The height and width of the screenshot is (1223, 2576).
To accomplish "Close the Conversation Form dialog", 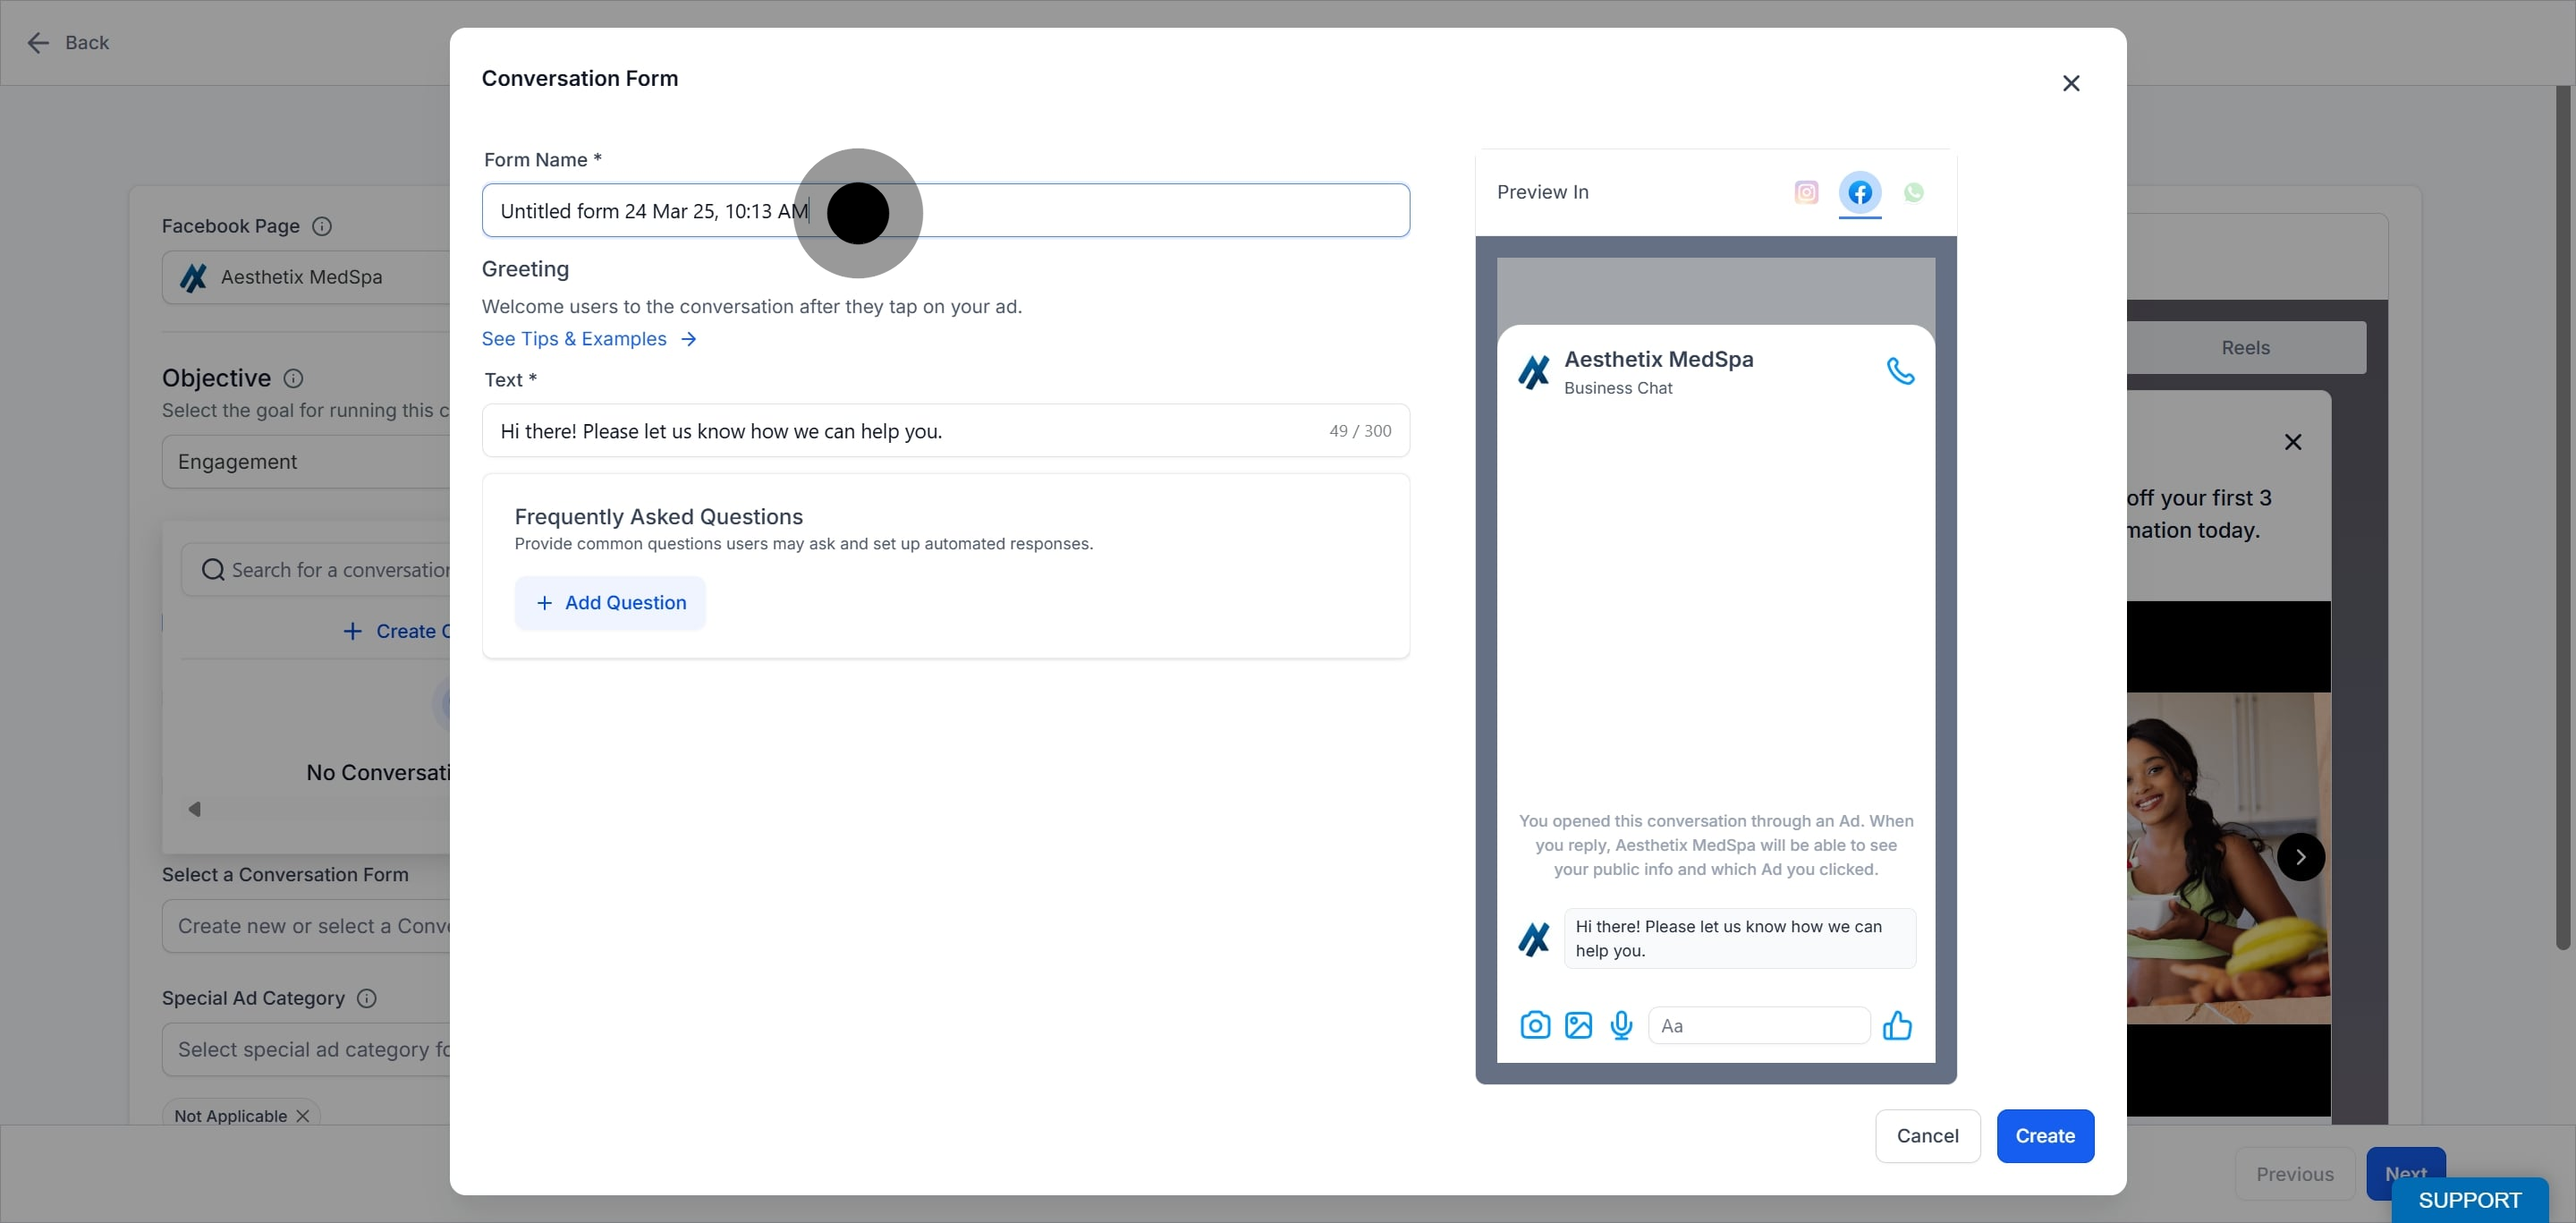I will pyautogui.click(x=2071, y=83).
